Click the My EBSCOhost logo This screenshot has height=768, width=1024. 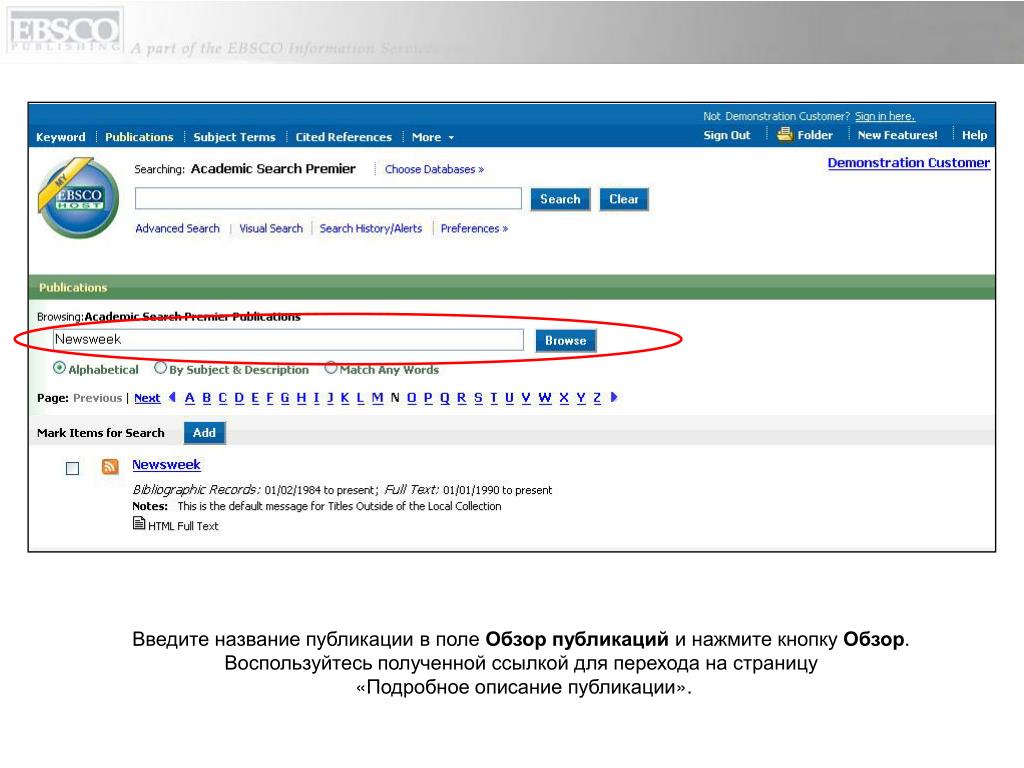tap(78, 197)
